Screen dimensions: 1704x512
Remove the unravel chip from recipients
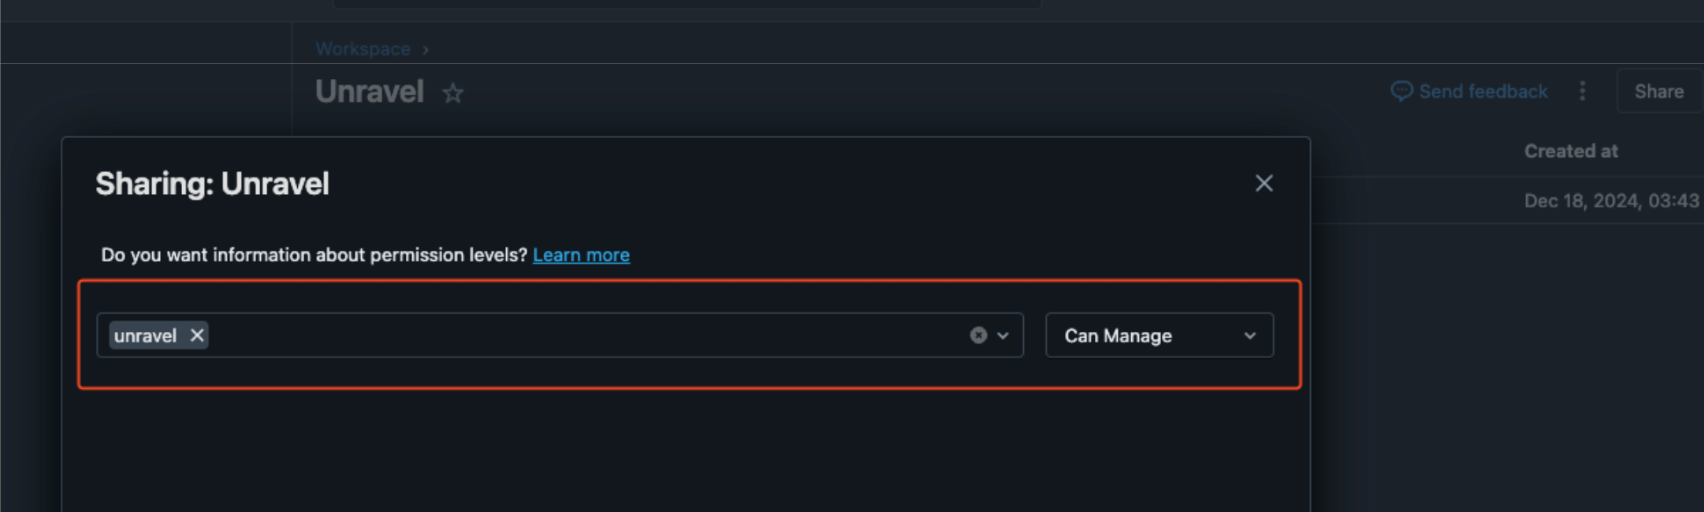pos(197,336)
